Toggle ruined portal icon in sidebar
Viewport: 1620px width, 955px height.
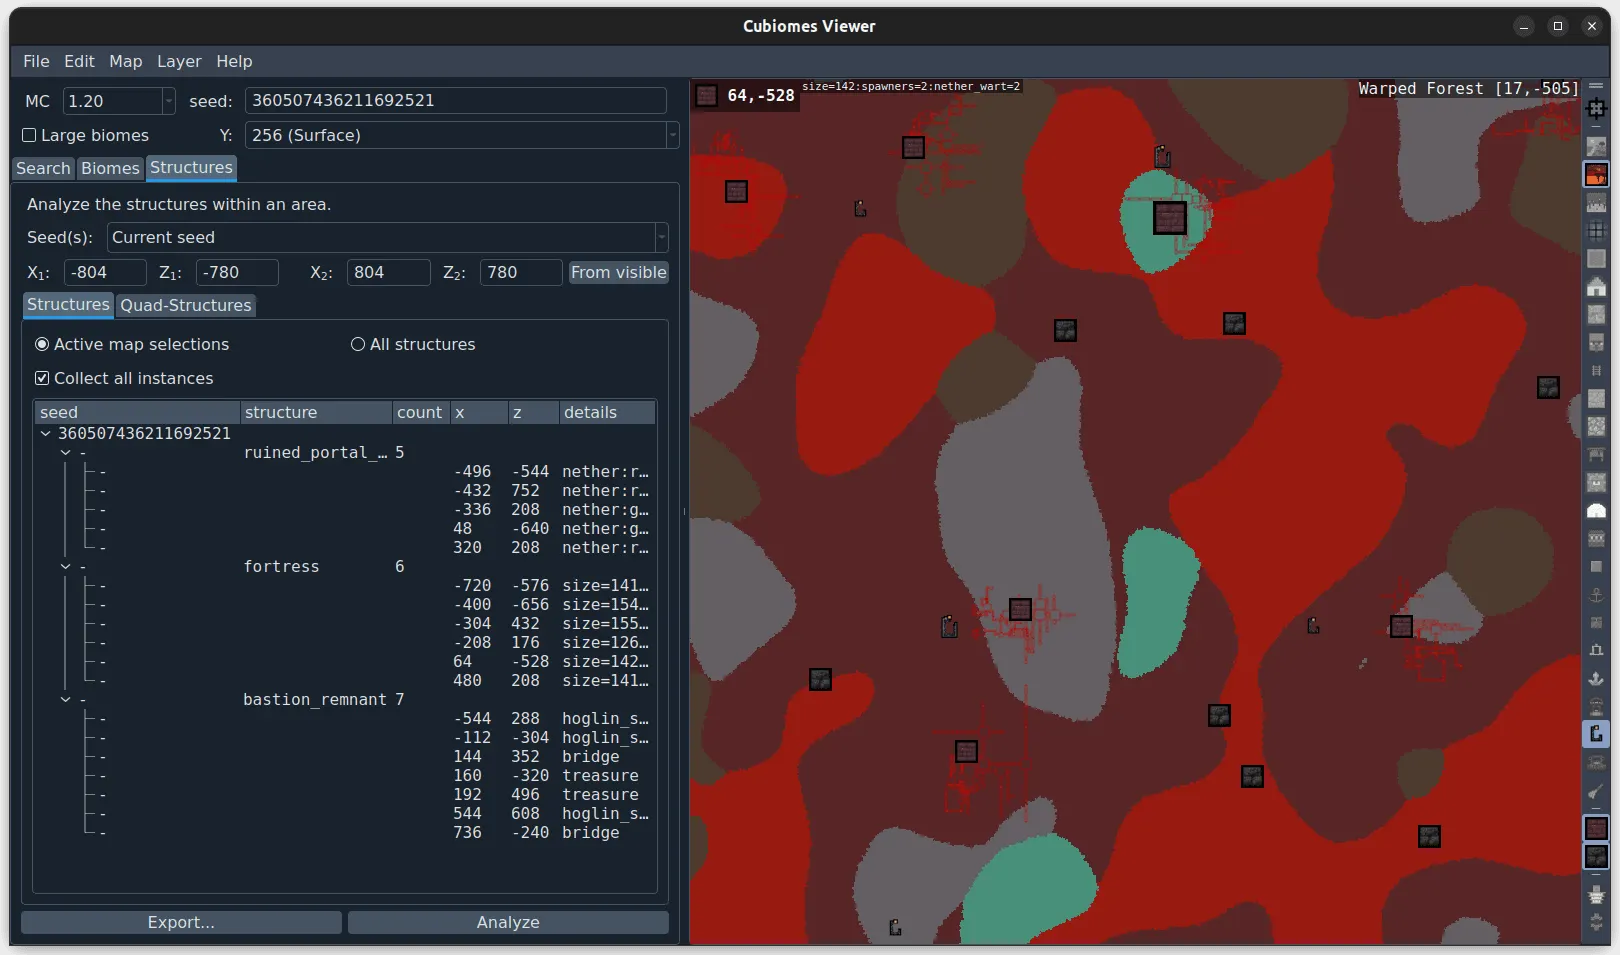1596,735
